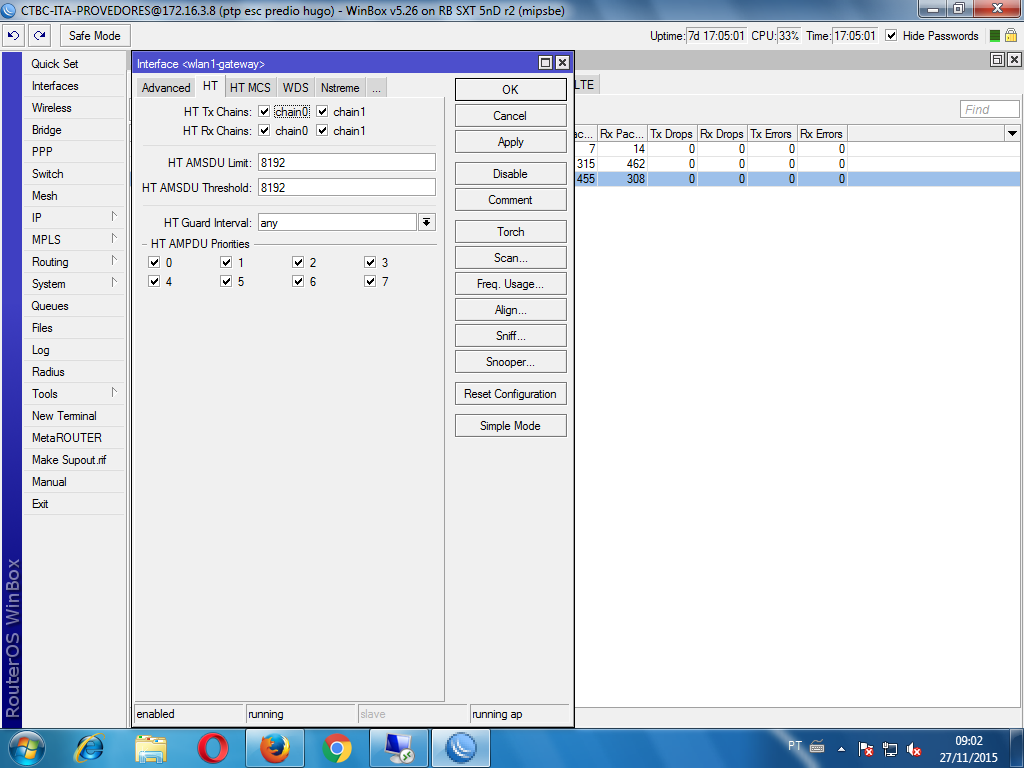Show hidden tray icons arrow
The width and height of the screenshot is (1024, 768).
[842, 749]
